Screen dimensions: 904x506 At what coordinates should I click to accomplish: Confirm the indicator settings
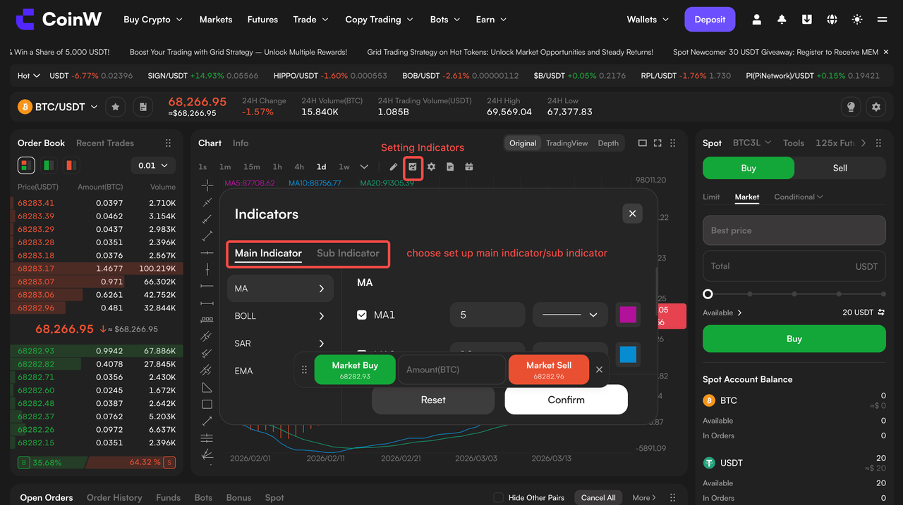point(566,400)
